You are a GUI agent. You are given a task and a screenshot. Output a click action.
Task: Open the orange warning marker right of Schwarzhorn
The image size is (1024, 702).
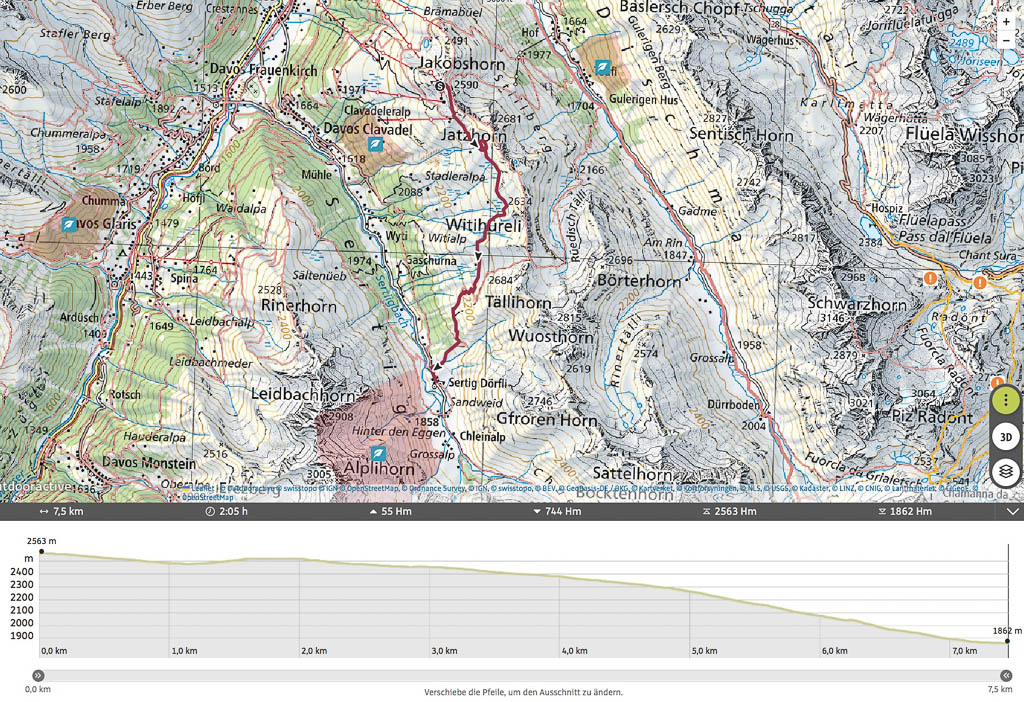[x=931, y=279]
